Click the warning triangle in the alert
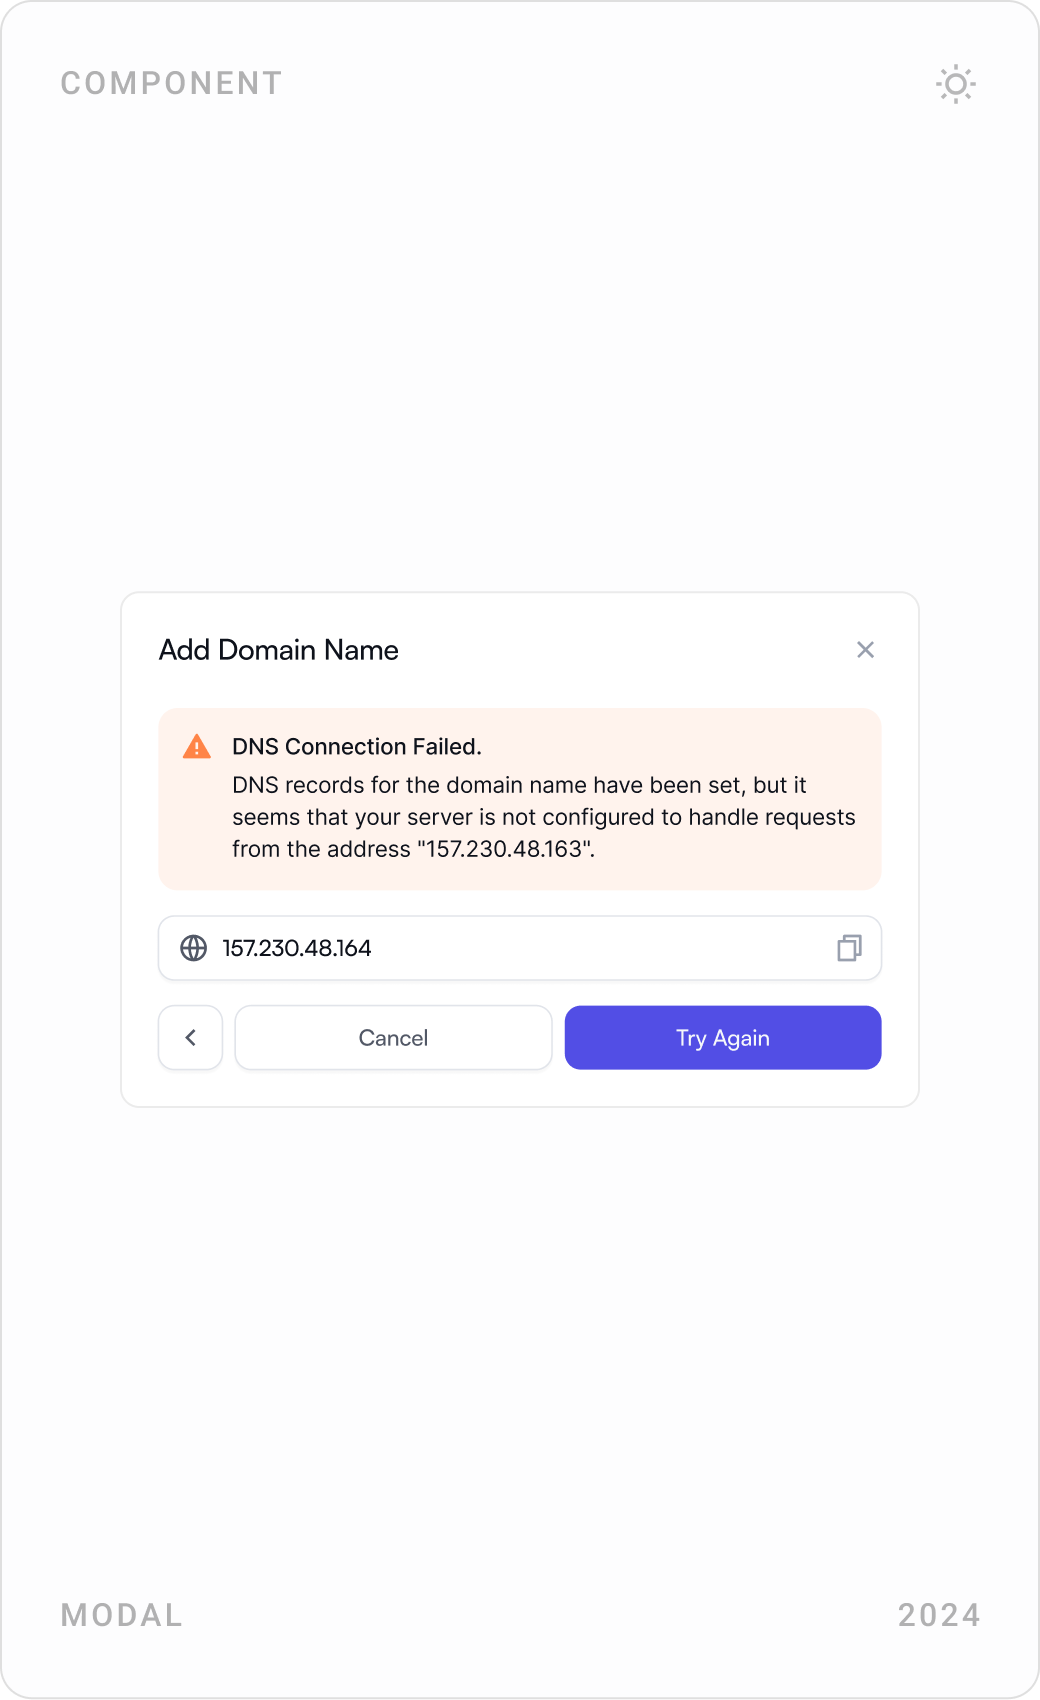Image resolution: width=1040 pixels, height=1700 pixels. click(x=196, y=746)
